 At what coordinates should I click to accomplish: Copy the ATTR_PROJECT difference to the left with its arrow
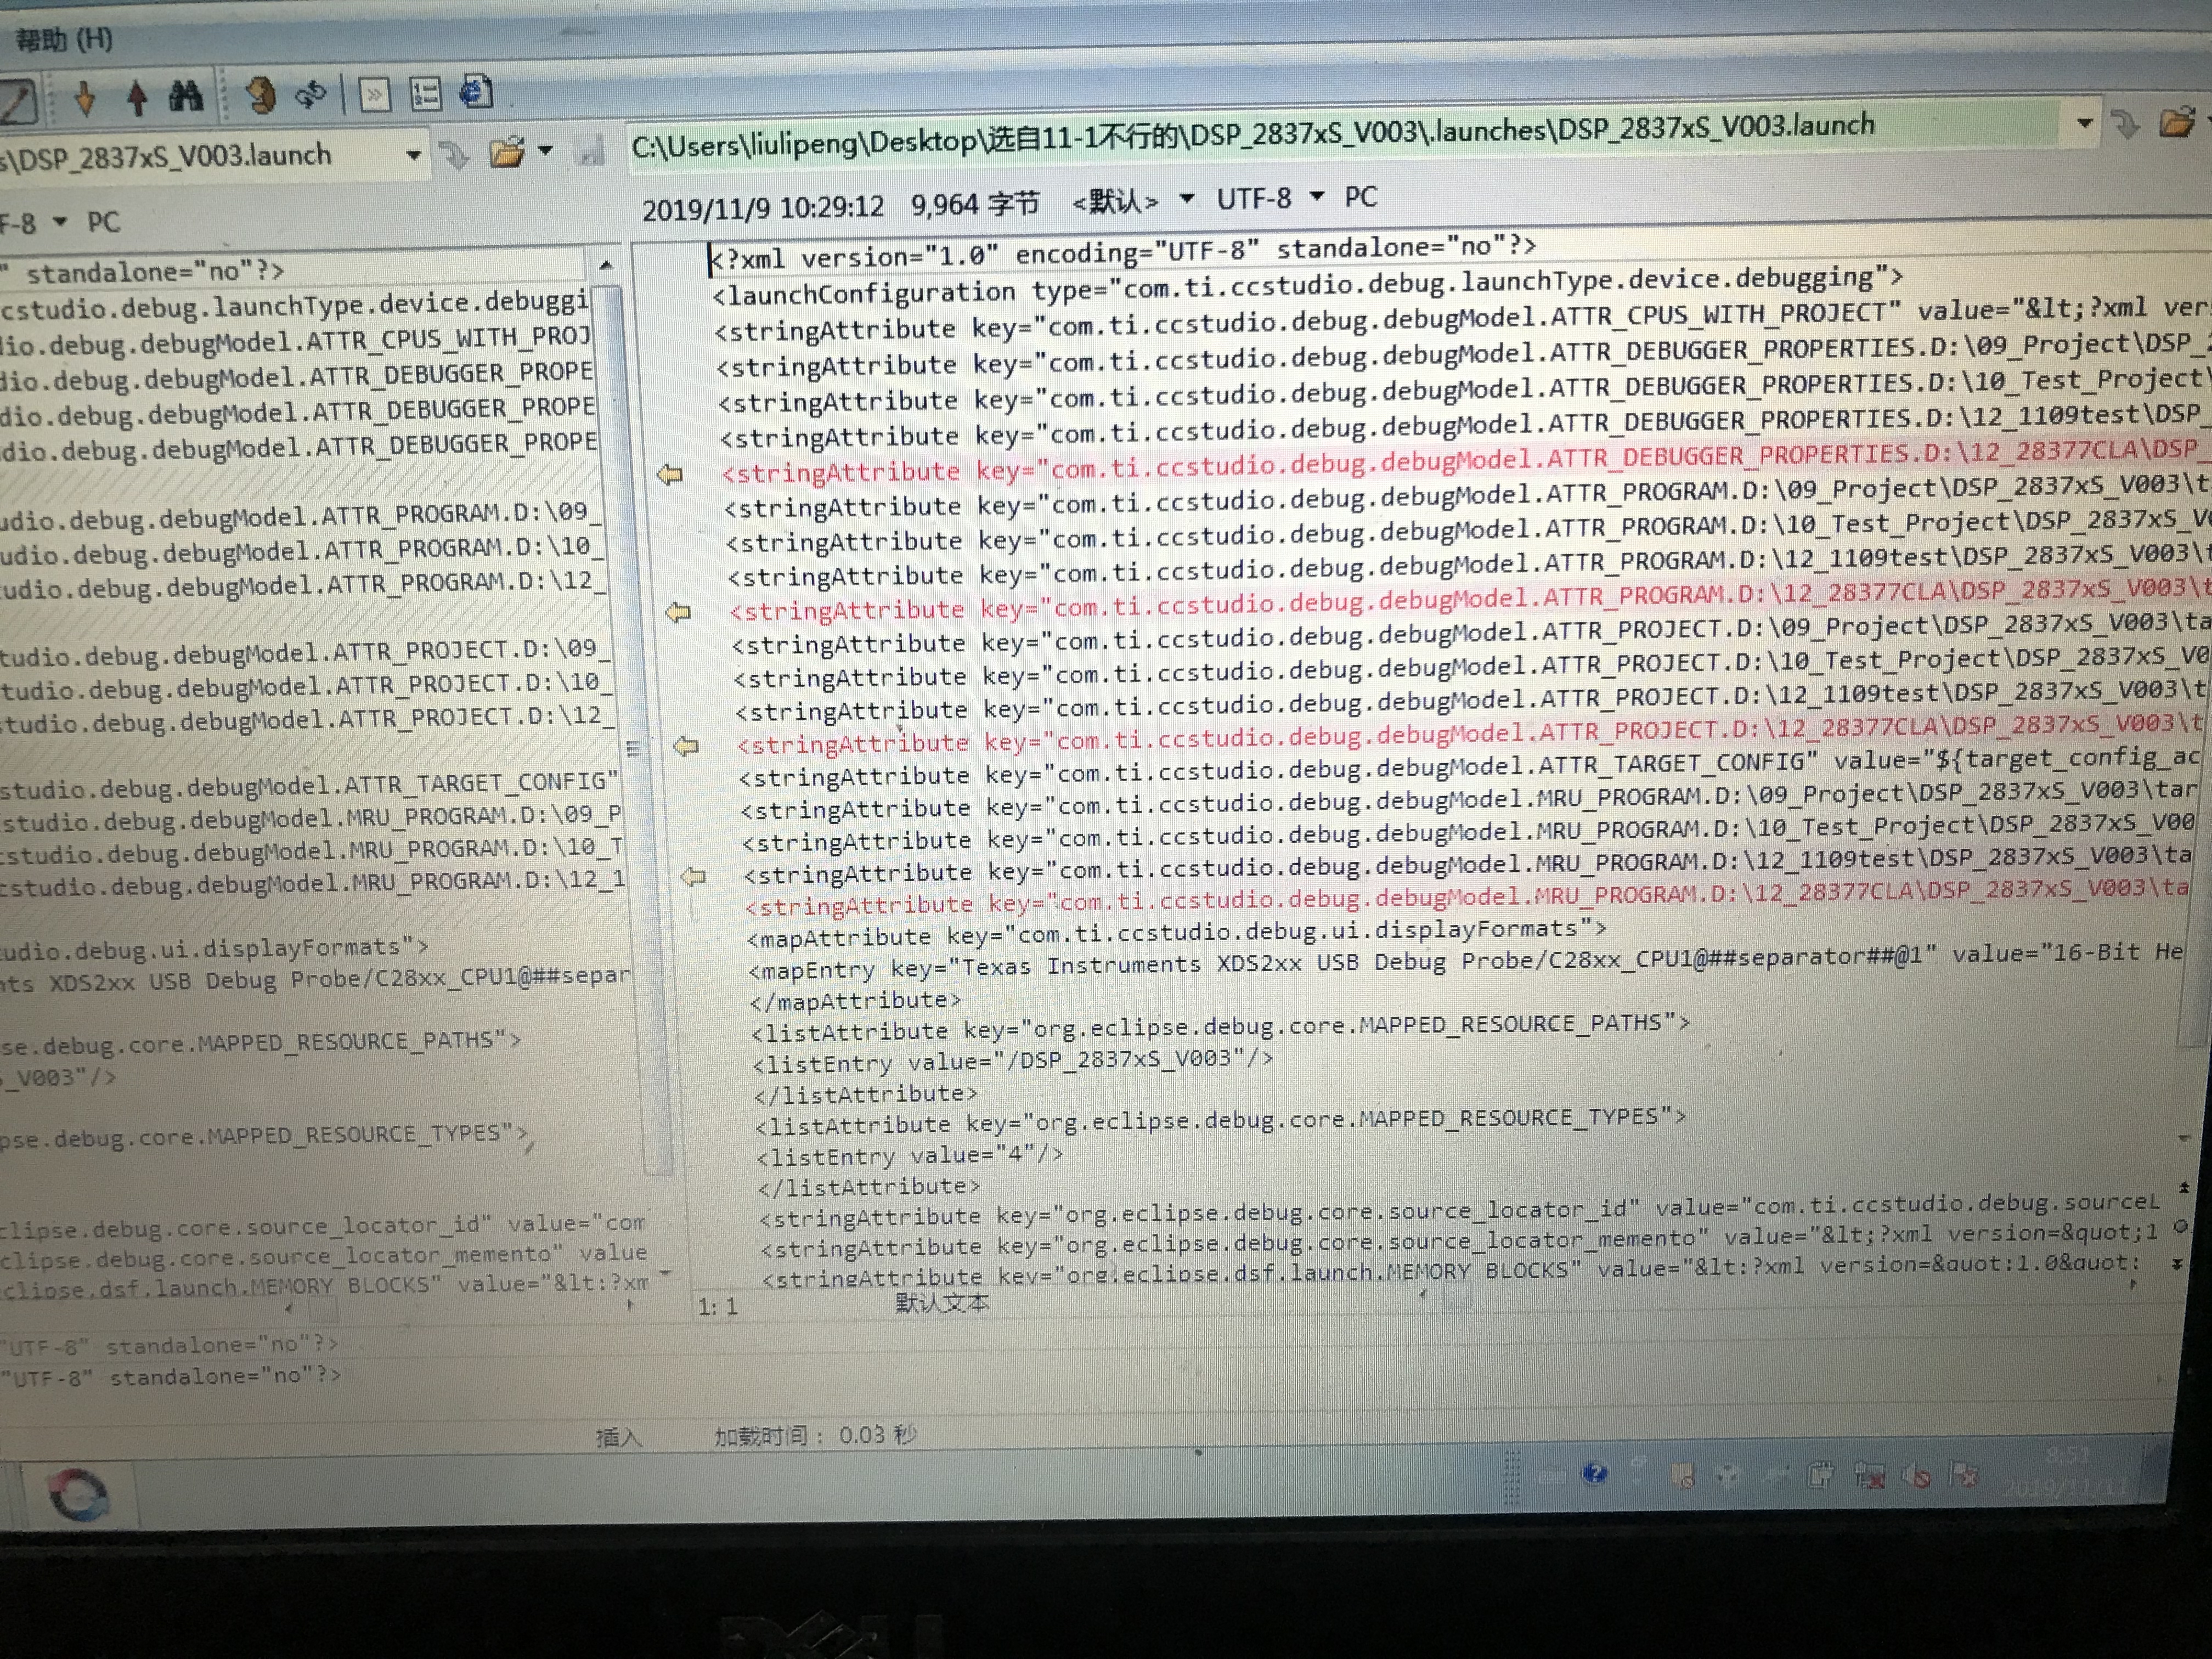tap(686, 746)
